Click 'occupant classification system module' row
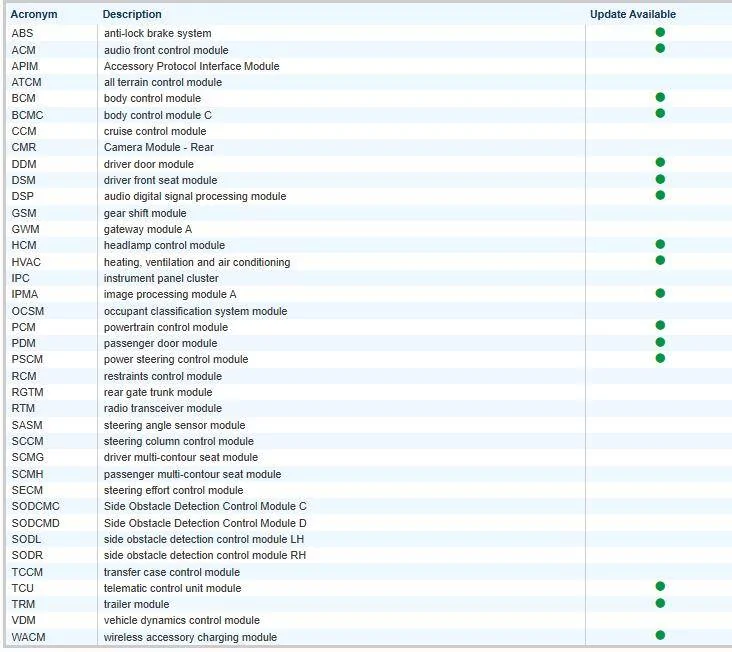 click(195, 311)
